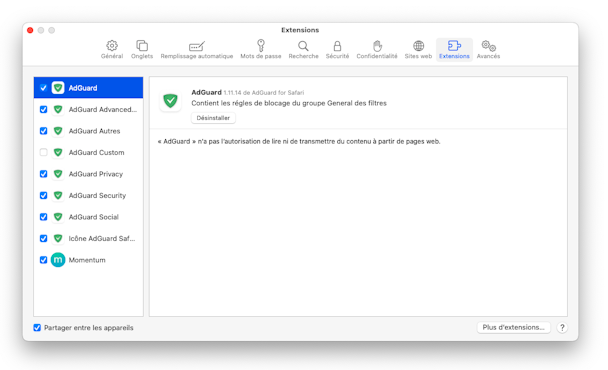Viewport: 608px width, 370px height.
Task: Open the Sites web globe pane
Action: 418,50
